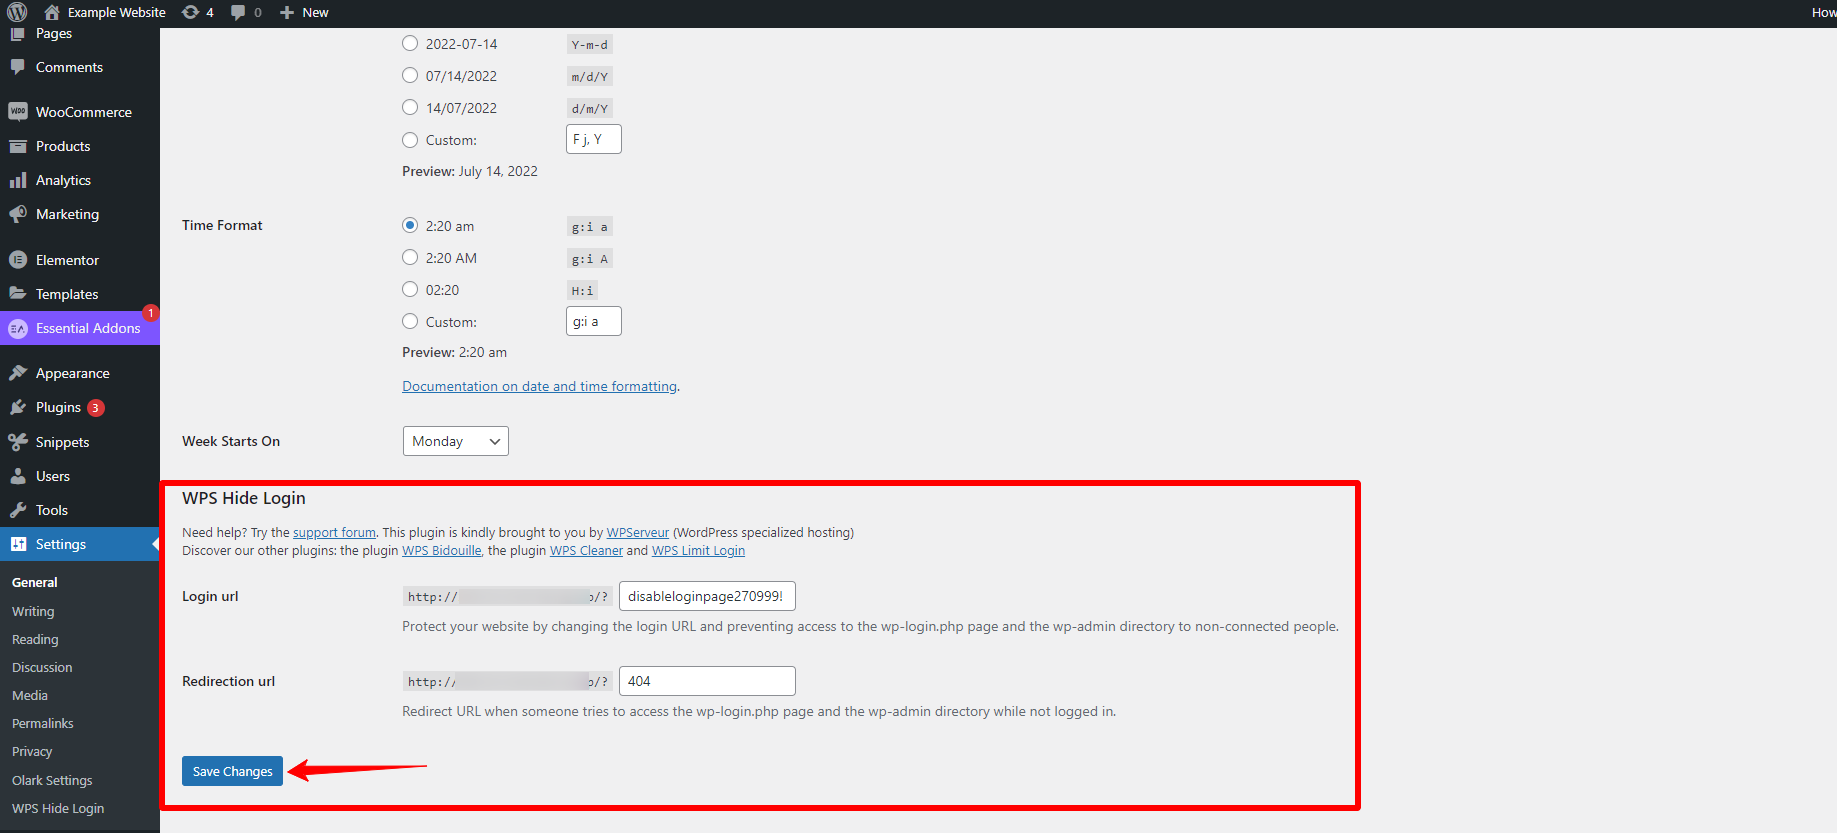Click the WordPress logo icon

[x=17, y=12]
